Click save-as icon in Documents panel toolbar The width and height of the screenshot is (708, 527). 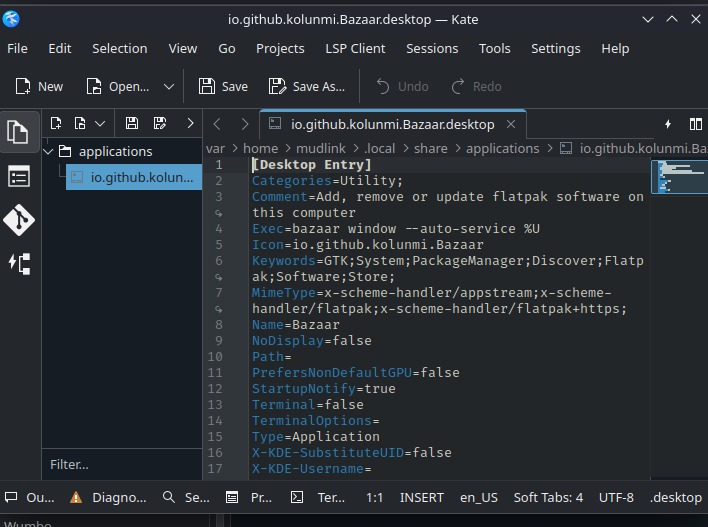coord(160,123)
